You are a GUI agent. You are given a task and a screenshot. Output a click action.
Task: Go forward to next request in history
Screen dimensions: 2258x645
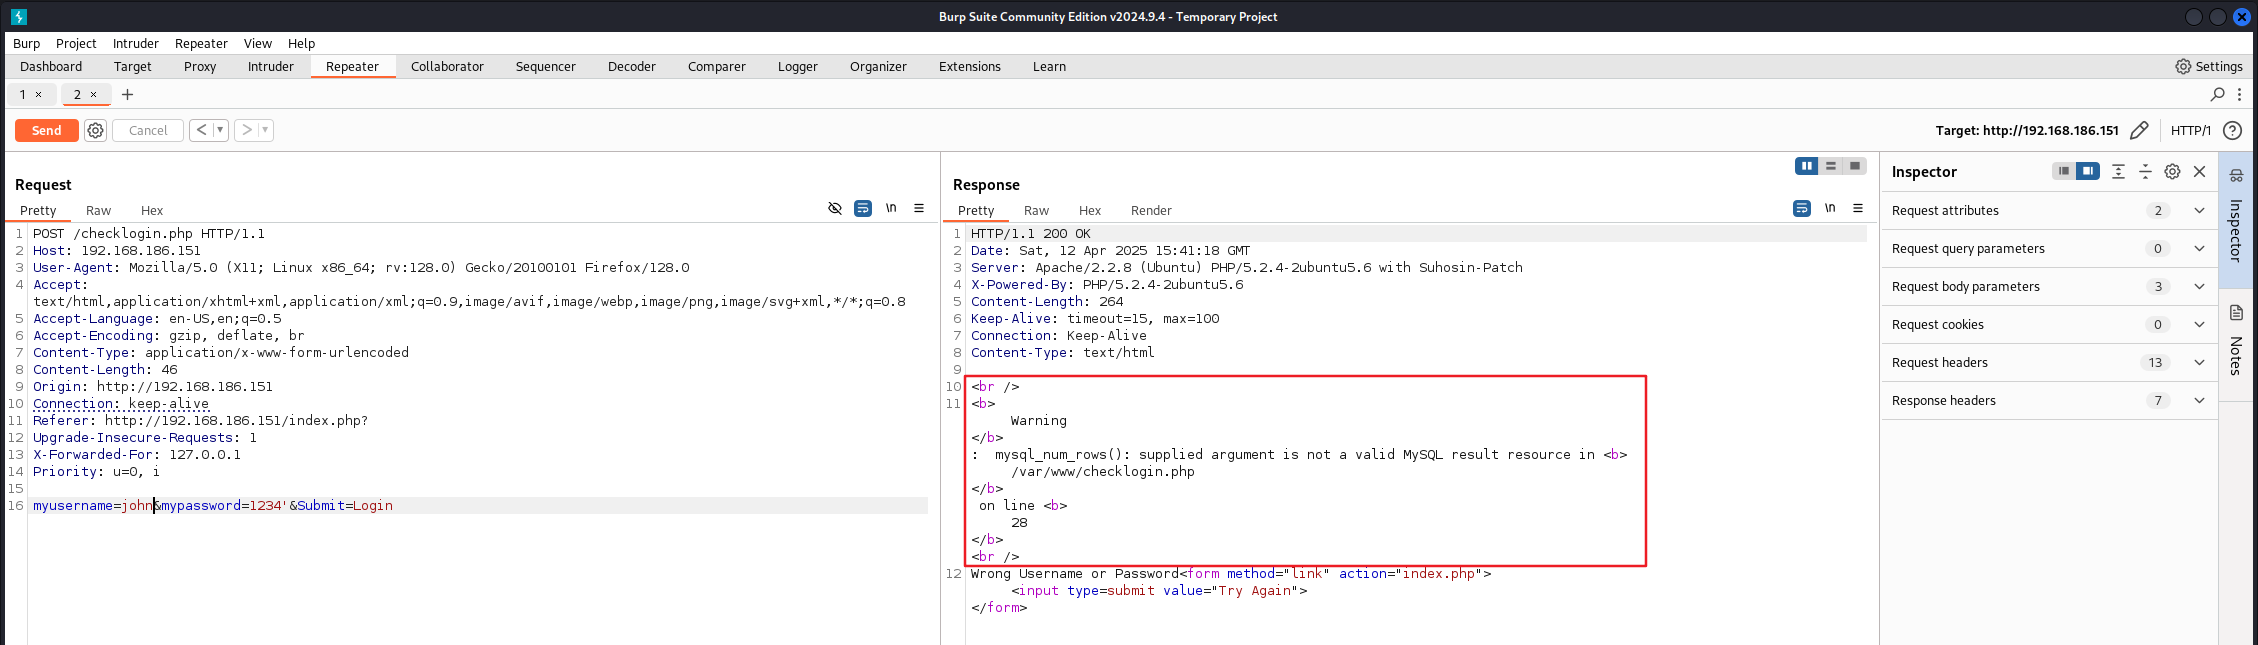click(246, 130)
